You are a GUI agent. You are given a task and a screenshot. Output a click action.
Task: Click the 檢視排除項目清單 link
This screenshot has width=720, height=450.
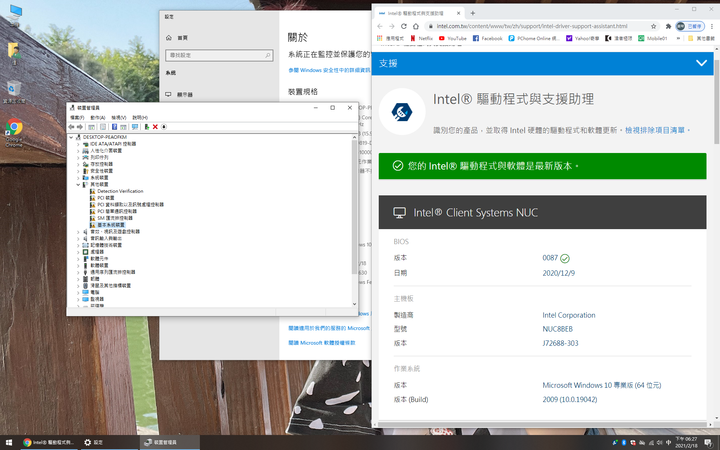[x=655, y=130]
